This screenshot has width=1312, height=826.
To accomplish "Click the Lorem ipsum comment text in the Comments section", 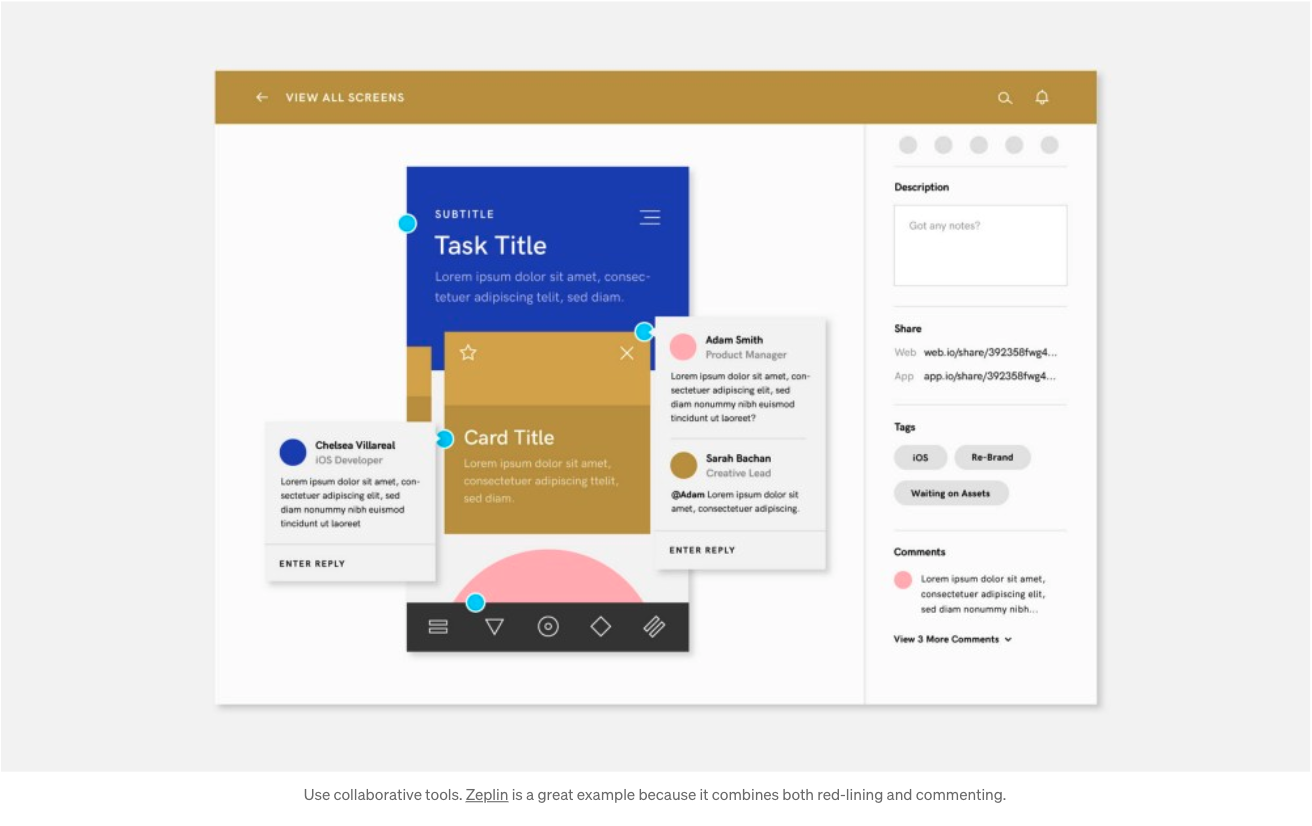I will [x=983, y=594].
